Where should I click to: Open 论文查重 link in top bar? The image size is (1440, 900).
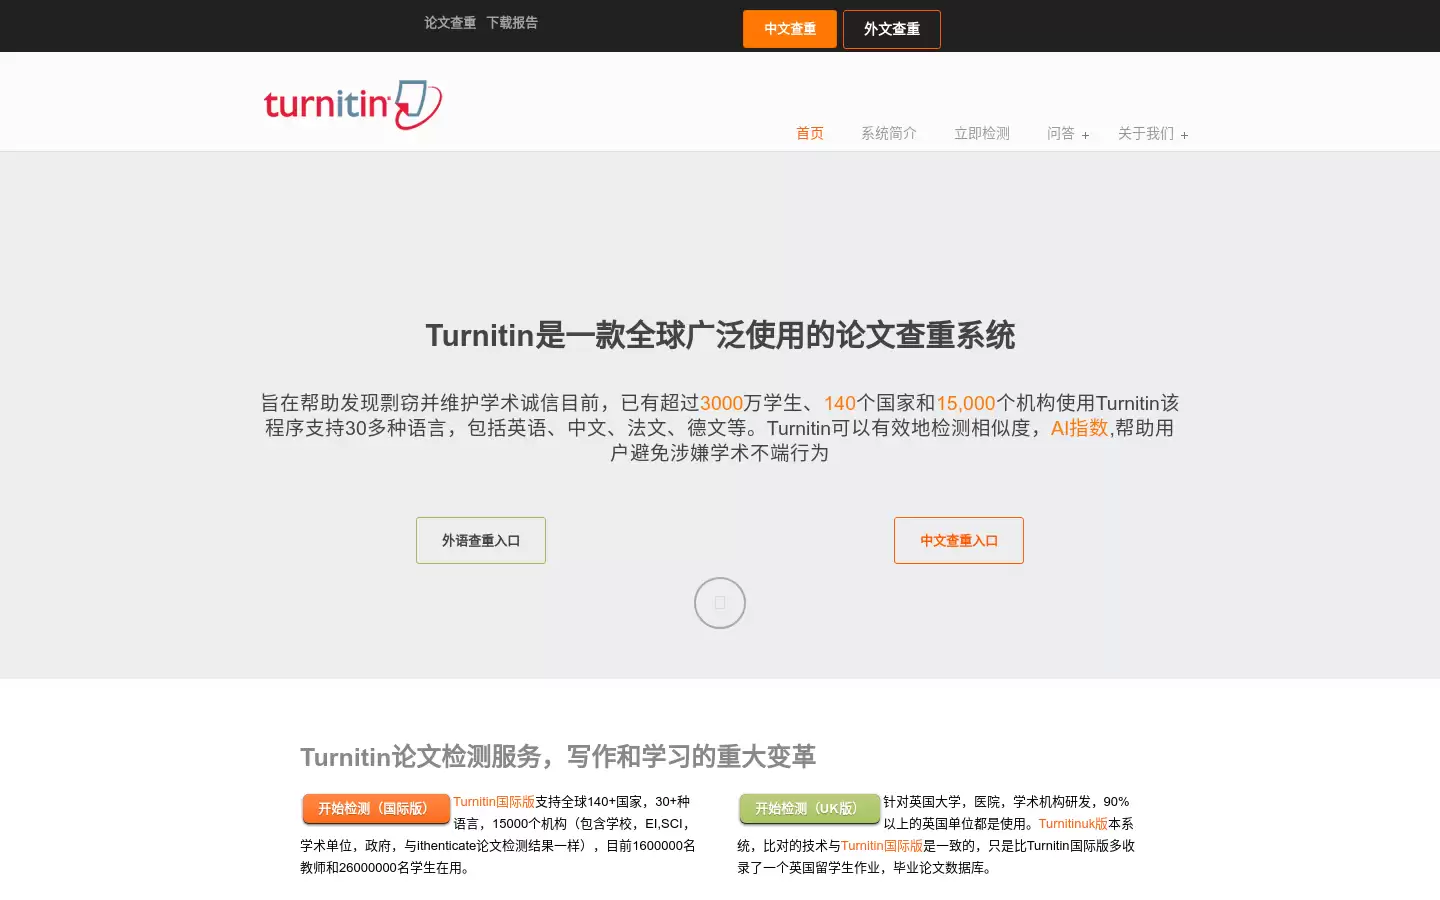pyautogui.click(x=450, y=22)
